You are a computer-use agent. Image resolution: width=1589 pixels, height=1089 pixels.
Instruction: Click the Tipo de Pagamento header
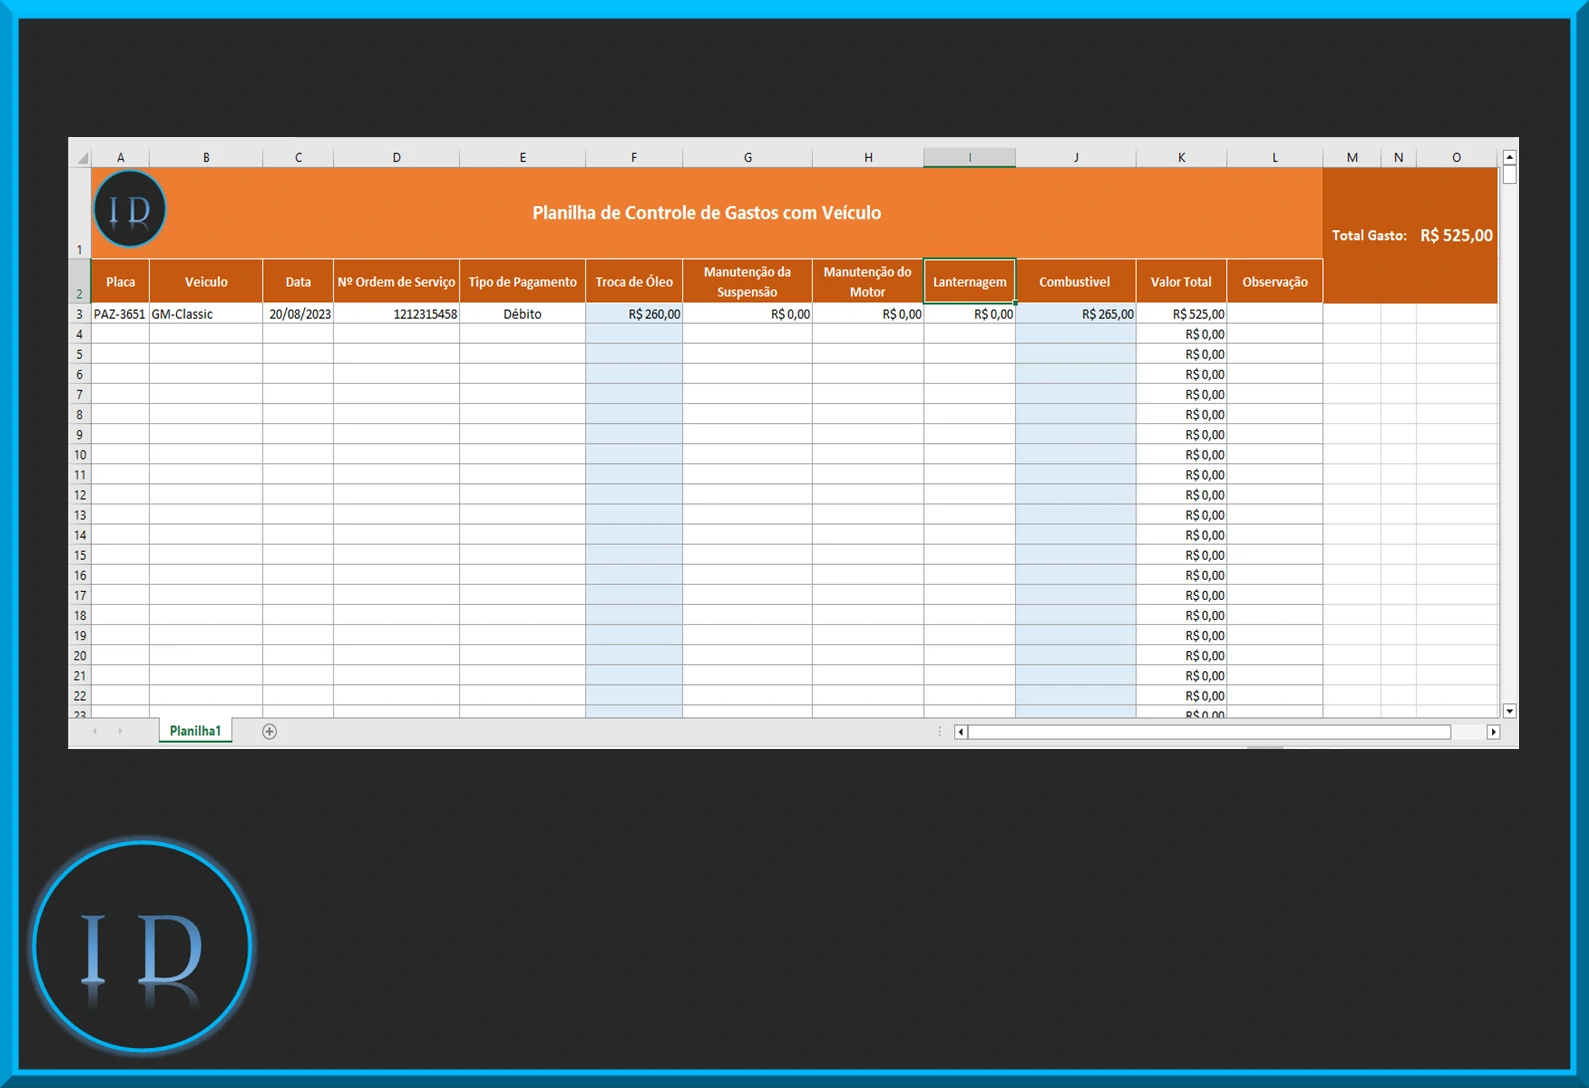pyautogui.click(x=523, y=282)
